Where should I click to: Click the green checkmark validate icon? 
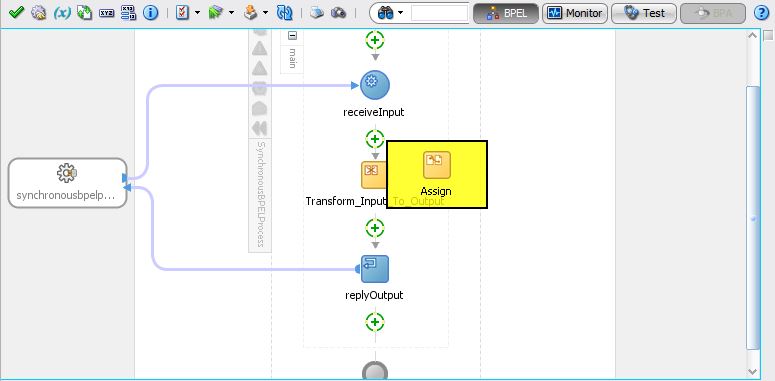pos(16,12)
